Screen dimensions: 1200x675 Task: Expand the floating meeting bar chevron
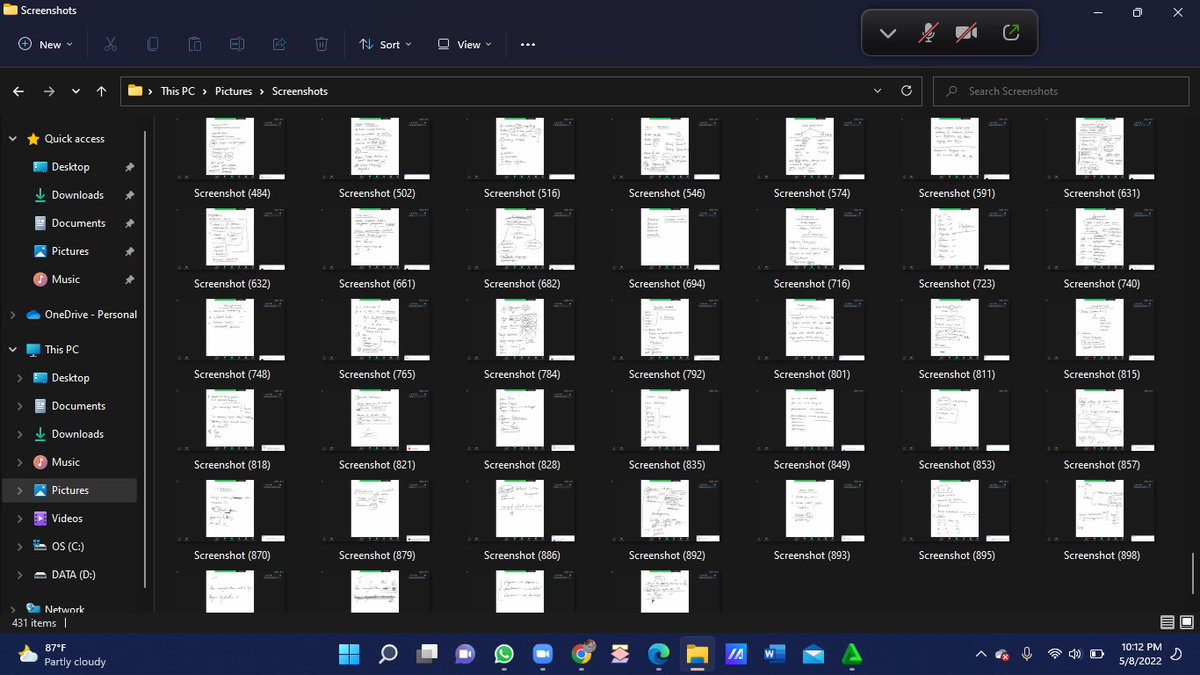tap(888, 33)
